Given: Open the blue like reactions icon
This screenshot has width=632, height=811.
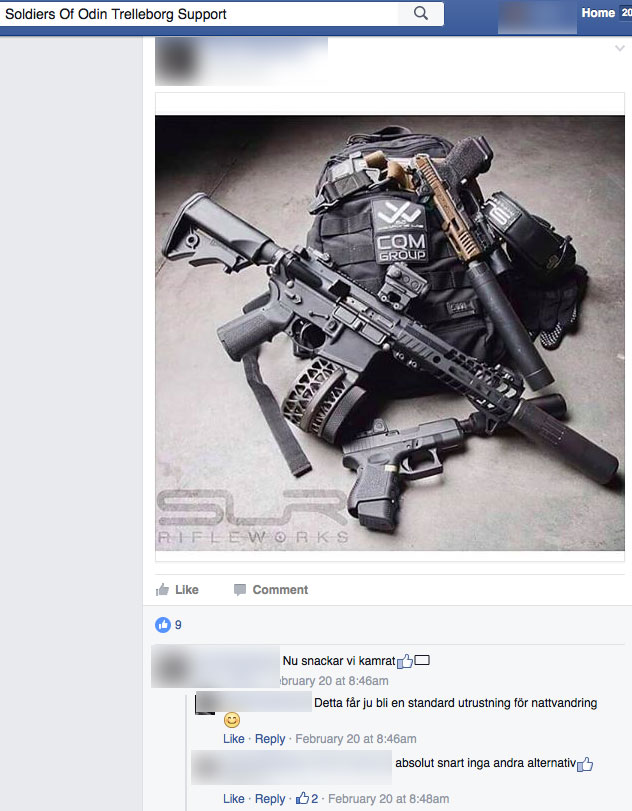Looking at the screenshot, I should [x=163, y=625].
